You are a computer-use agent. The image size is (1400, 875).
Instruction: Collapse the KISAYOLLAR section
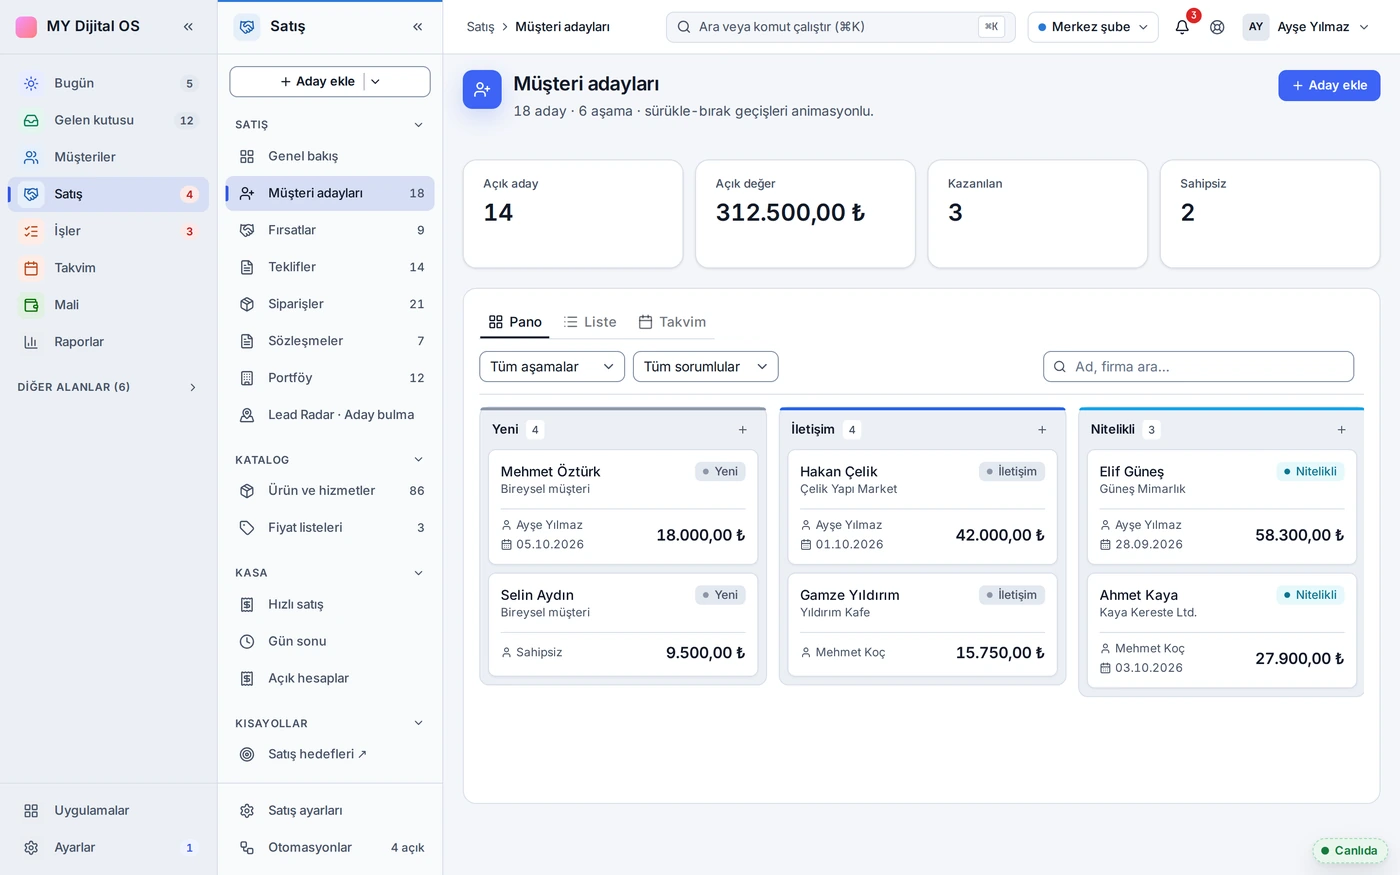330,724
